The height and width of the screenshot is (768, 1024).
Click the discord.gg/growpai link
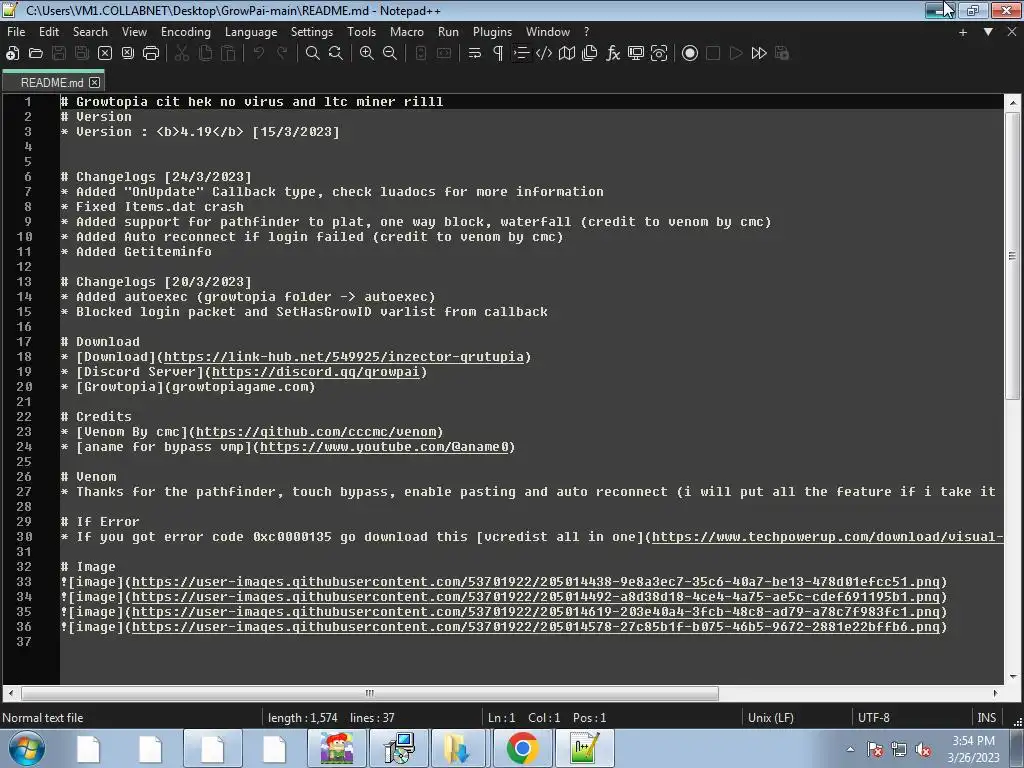315,372
